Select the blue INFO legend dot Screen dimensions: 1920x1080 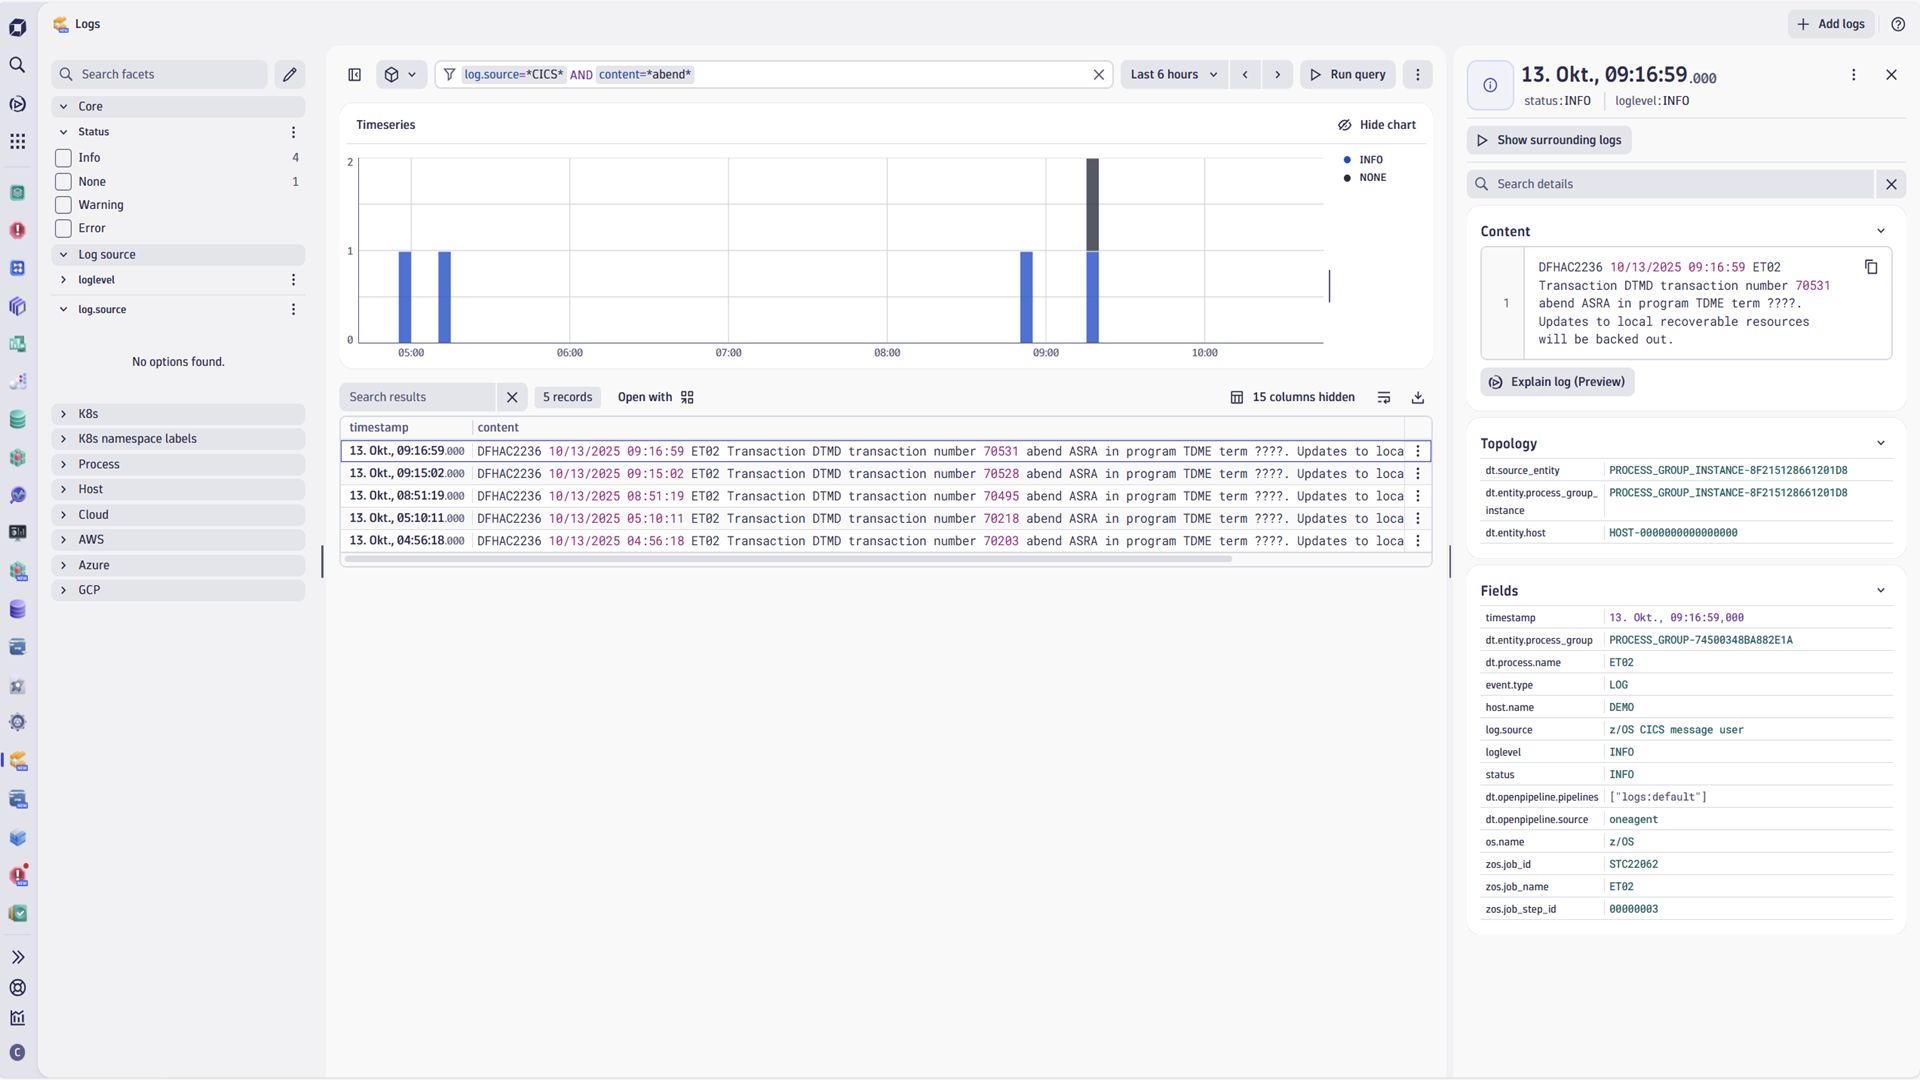(x=1347, y=159)
